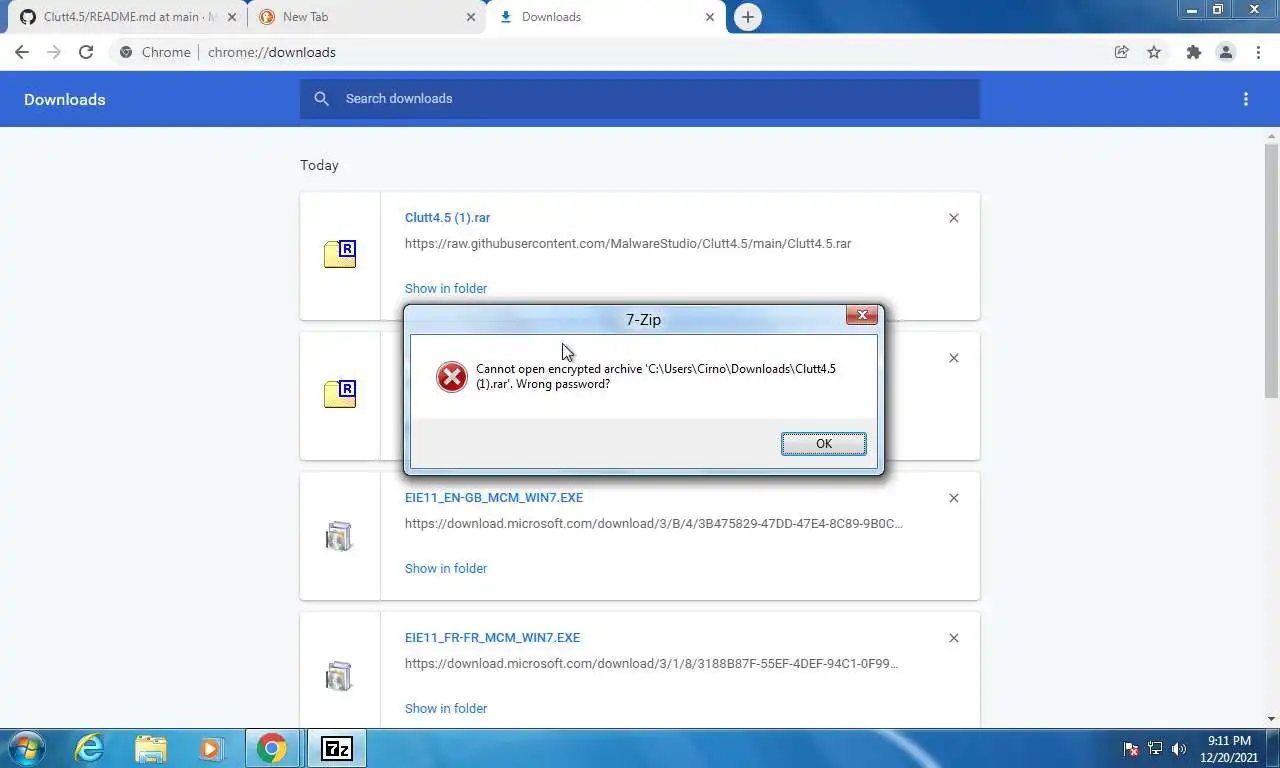Show EIE11_FR-FR_MCM_WIN7.EXE in folder
Image resolution: width=1280 pixels, height=768 pixels.
446,708
